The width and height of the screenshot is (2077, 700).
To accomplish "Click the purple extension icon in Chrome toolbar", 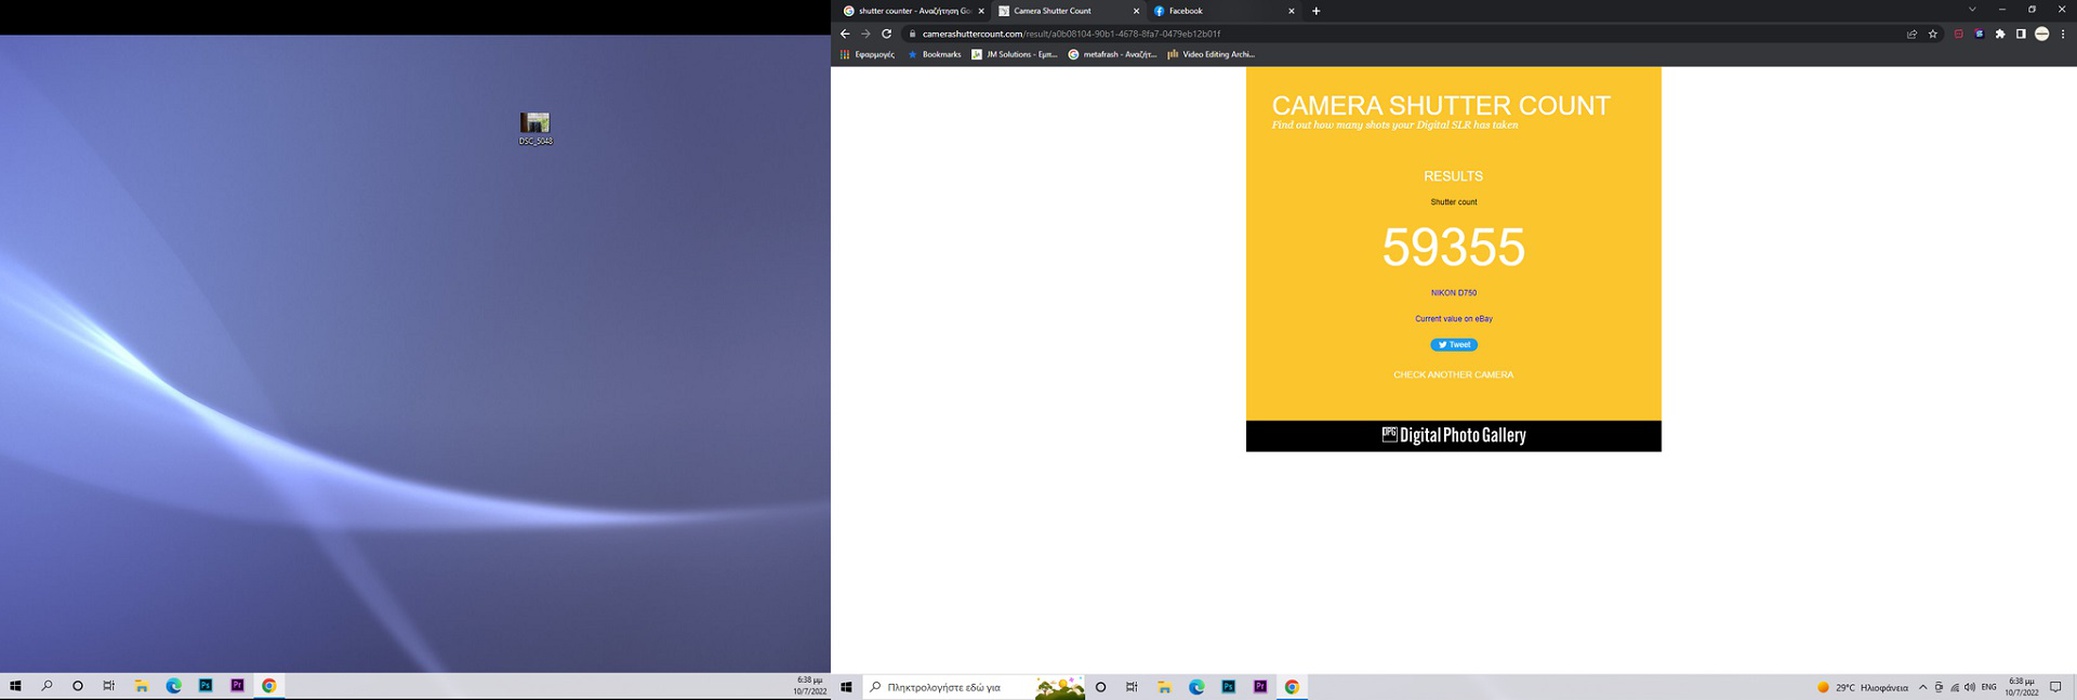I will click(1979, 34).
